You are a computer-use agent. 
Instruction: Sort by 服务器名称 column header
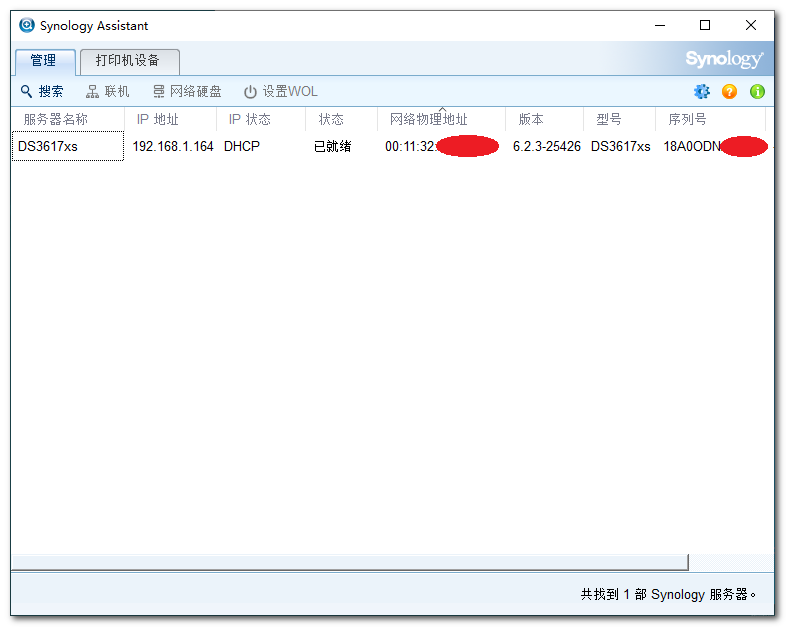(x=68, y=119)
